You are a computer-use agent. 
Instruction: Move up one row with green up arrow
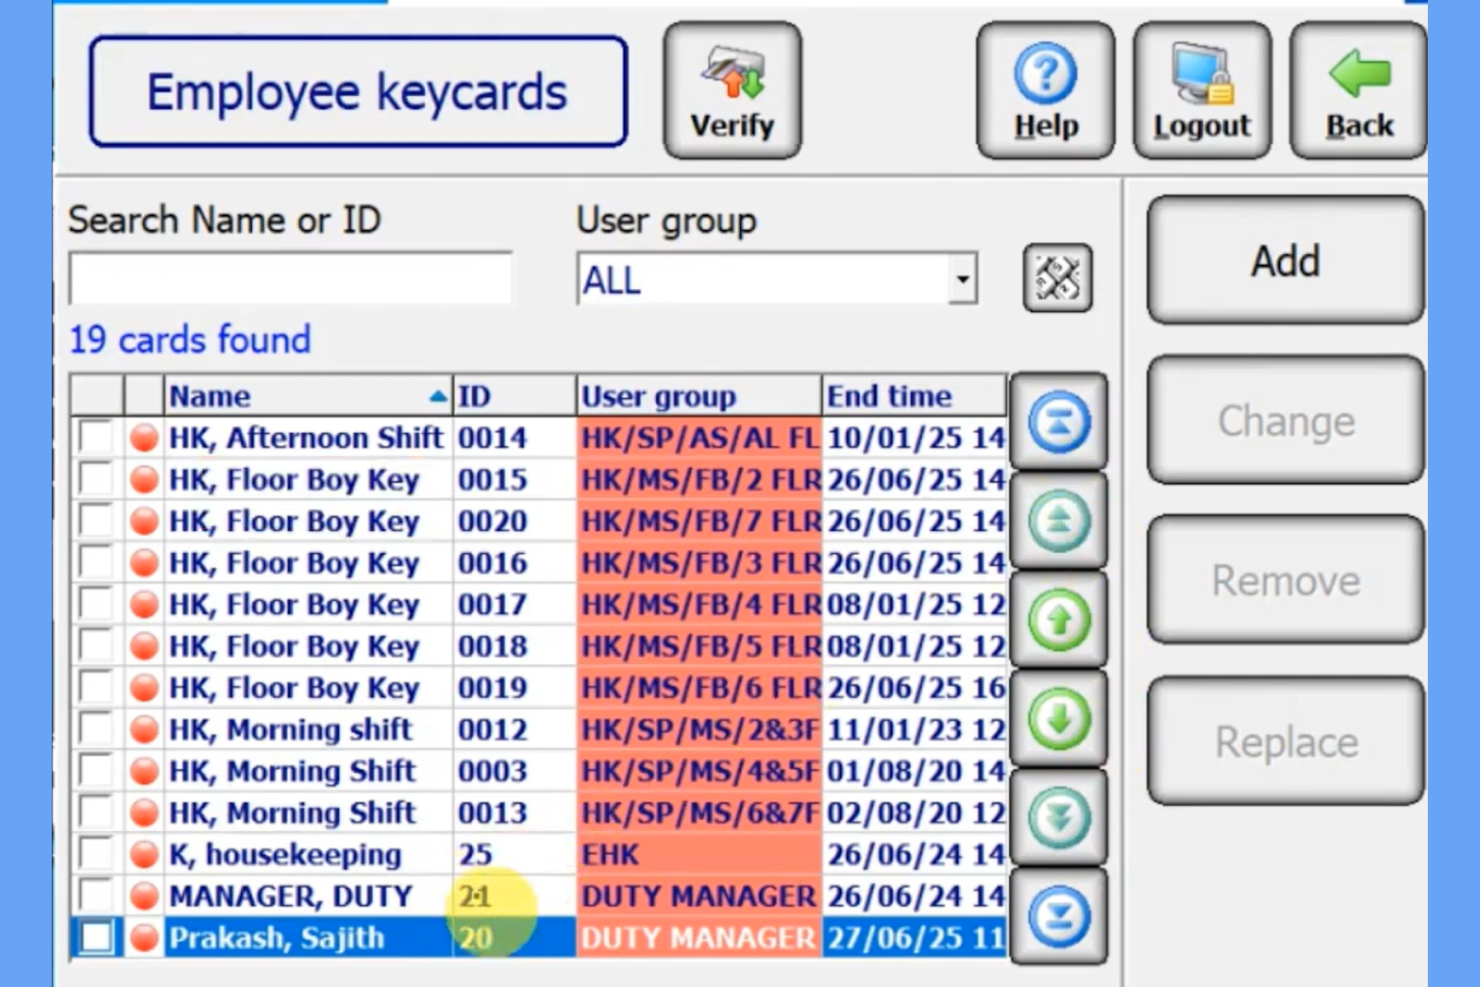[1059, 620]
